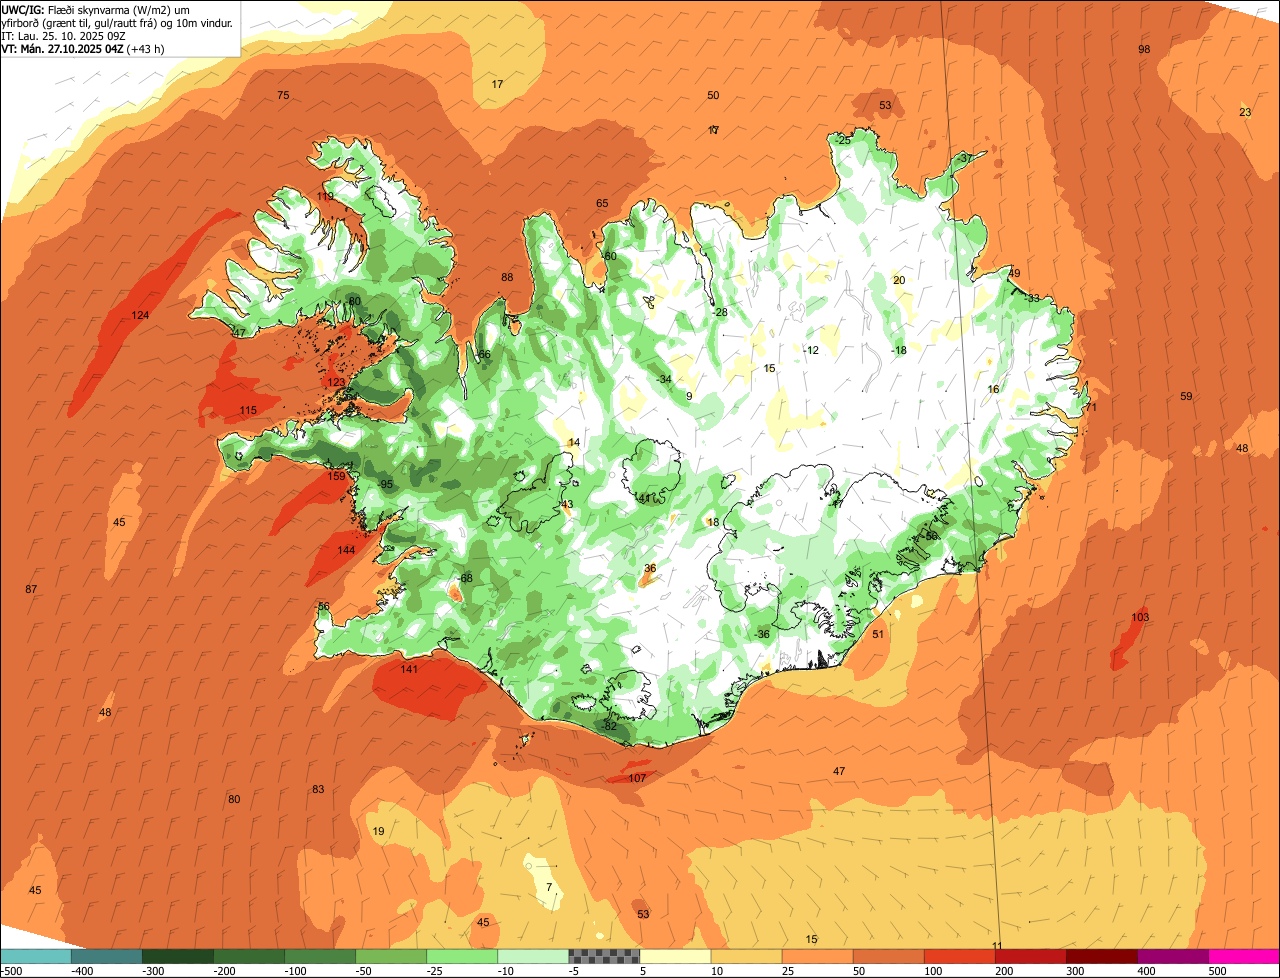Click the valid time 'VT: Mán. 27.10.2025 04Z (+43 h)'
Screen dimensions: 1280x978
click(83, 49)
